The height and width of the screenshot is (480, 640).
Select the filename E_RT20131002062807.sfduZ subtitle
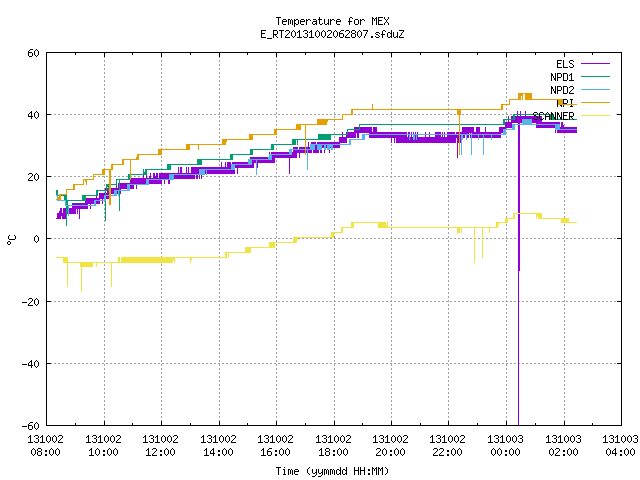pos(332,34)
